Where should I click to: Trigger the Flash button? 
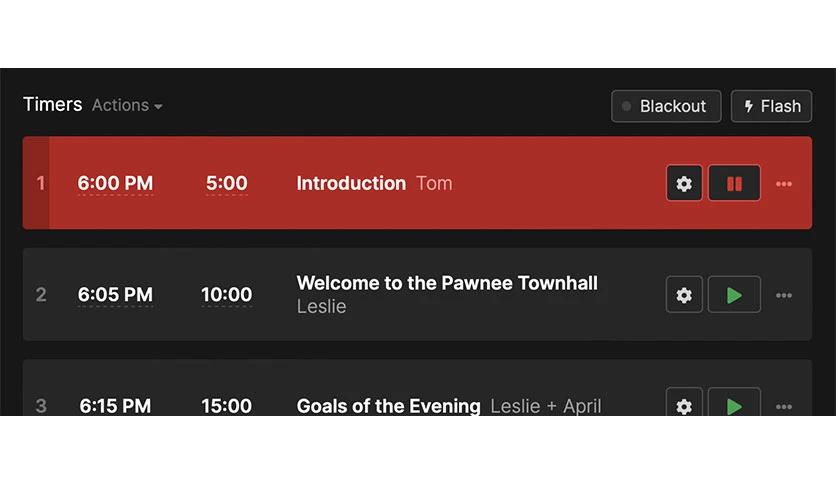[771, 106]
